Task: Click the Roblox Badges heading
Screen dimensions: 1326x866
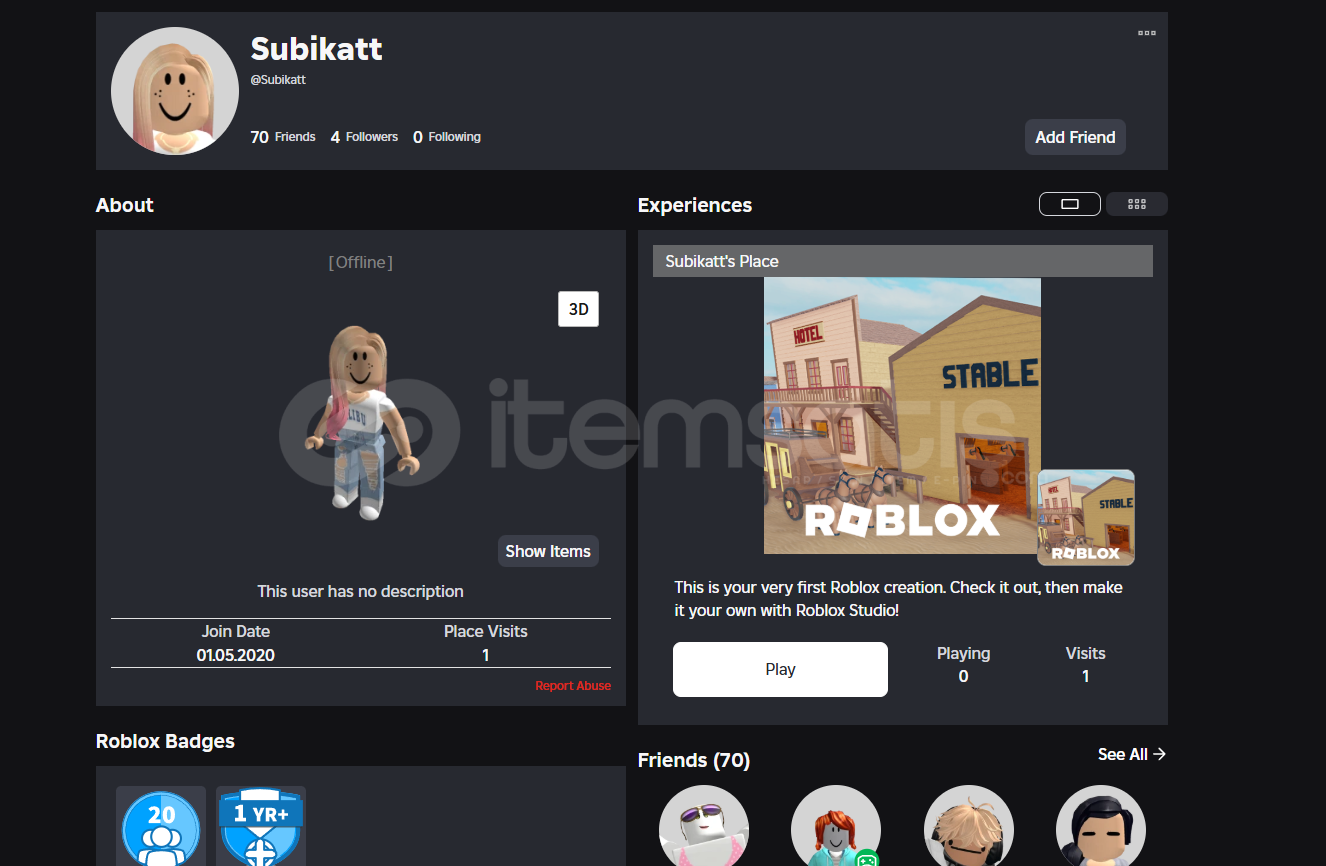Action: point(165,741)
